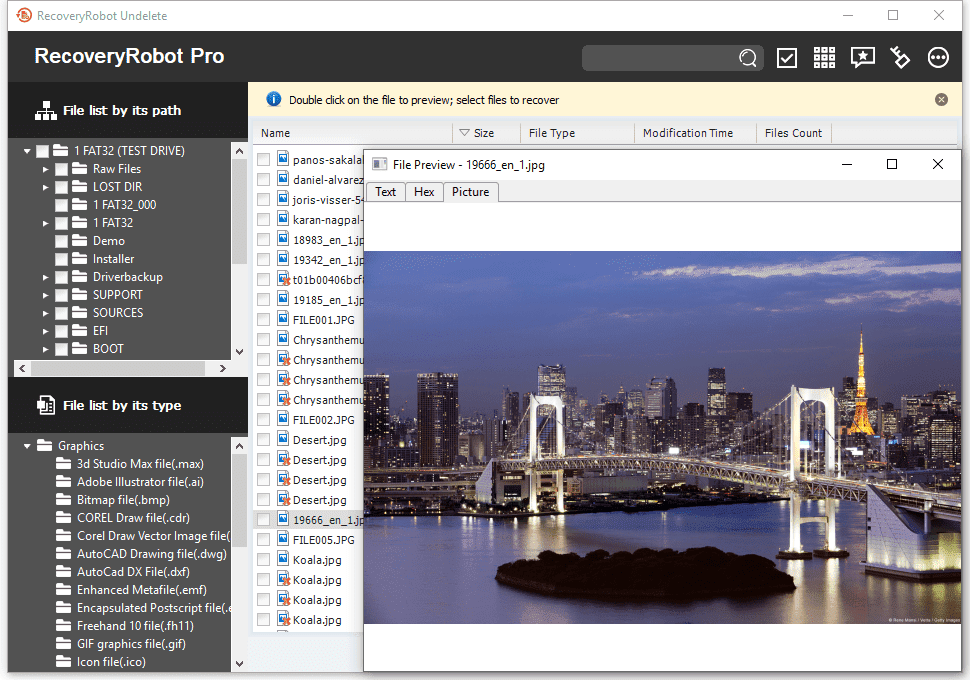Tick the checkbox for FILE005.JPG
Screen dimensions: 970x680
[x=264, y=540]
